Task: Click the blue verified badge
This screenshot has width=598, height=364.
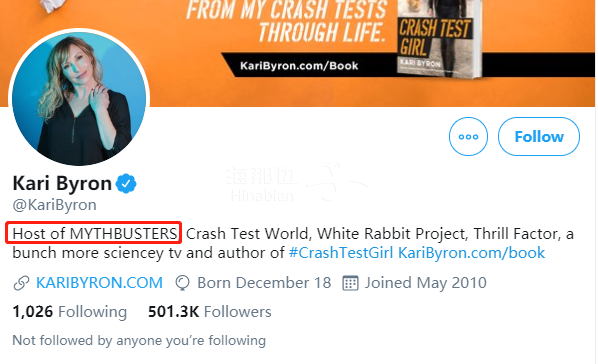Action: click(126, 184)
